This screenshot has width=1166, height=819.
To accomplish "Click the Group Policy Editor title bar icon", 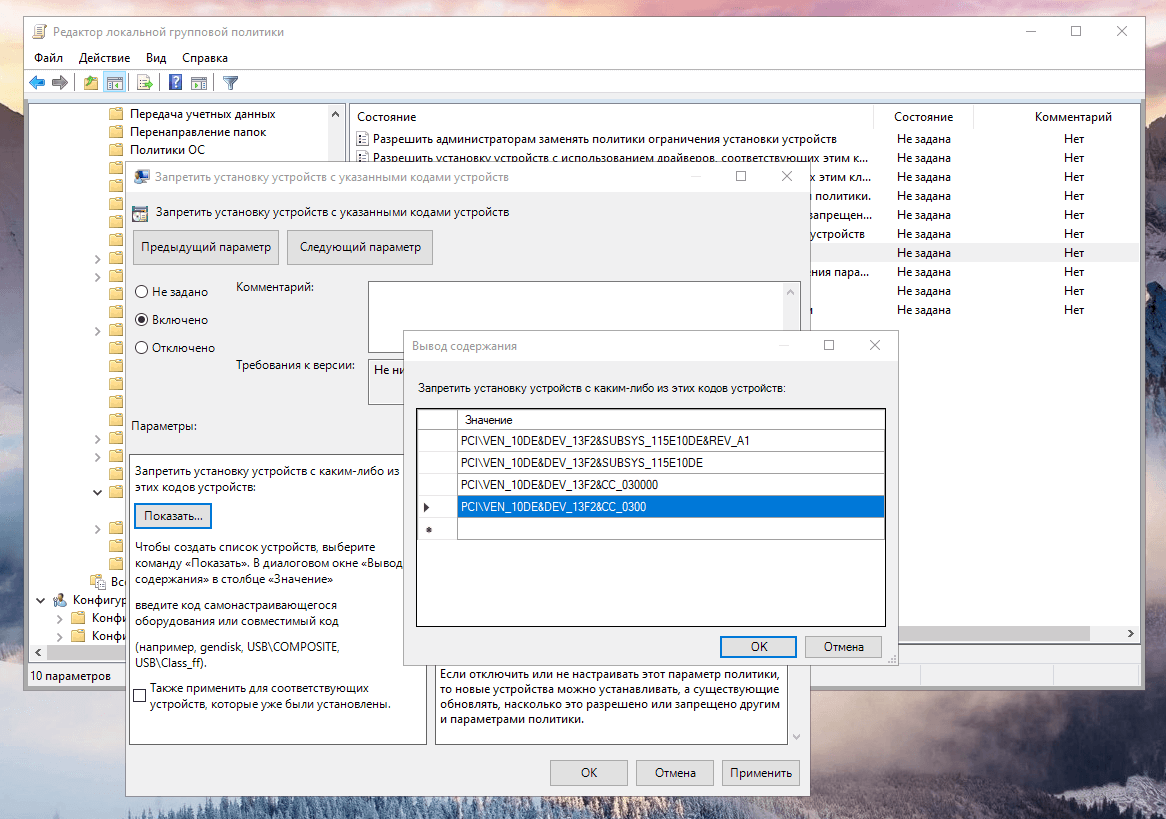I will [x=39, y=31].
